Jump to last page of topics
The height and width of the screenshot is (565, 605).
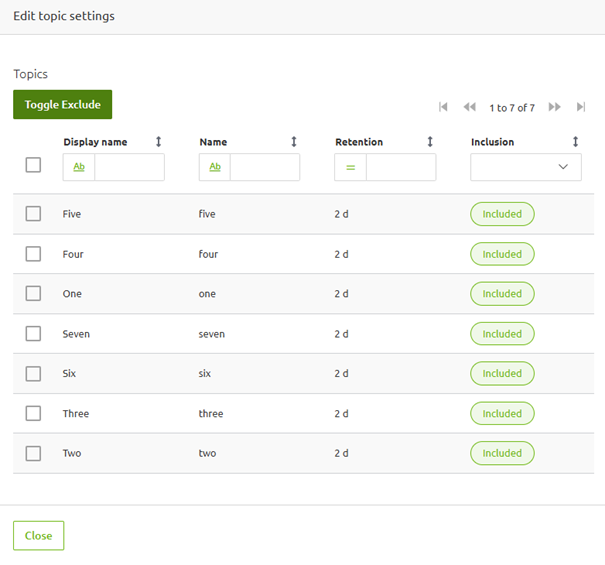[580, 107]
